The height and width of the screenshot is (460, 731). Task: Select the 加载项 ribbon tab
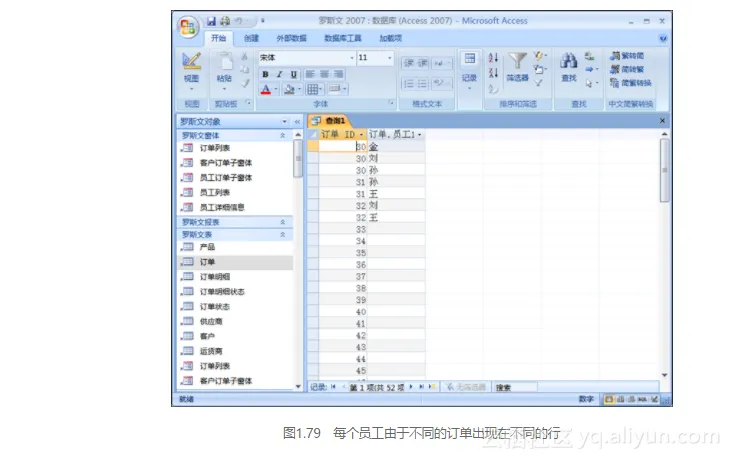point(391,38)
